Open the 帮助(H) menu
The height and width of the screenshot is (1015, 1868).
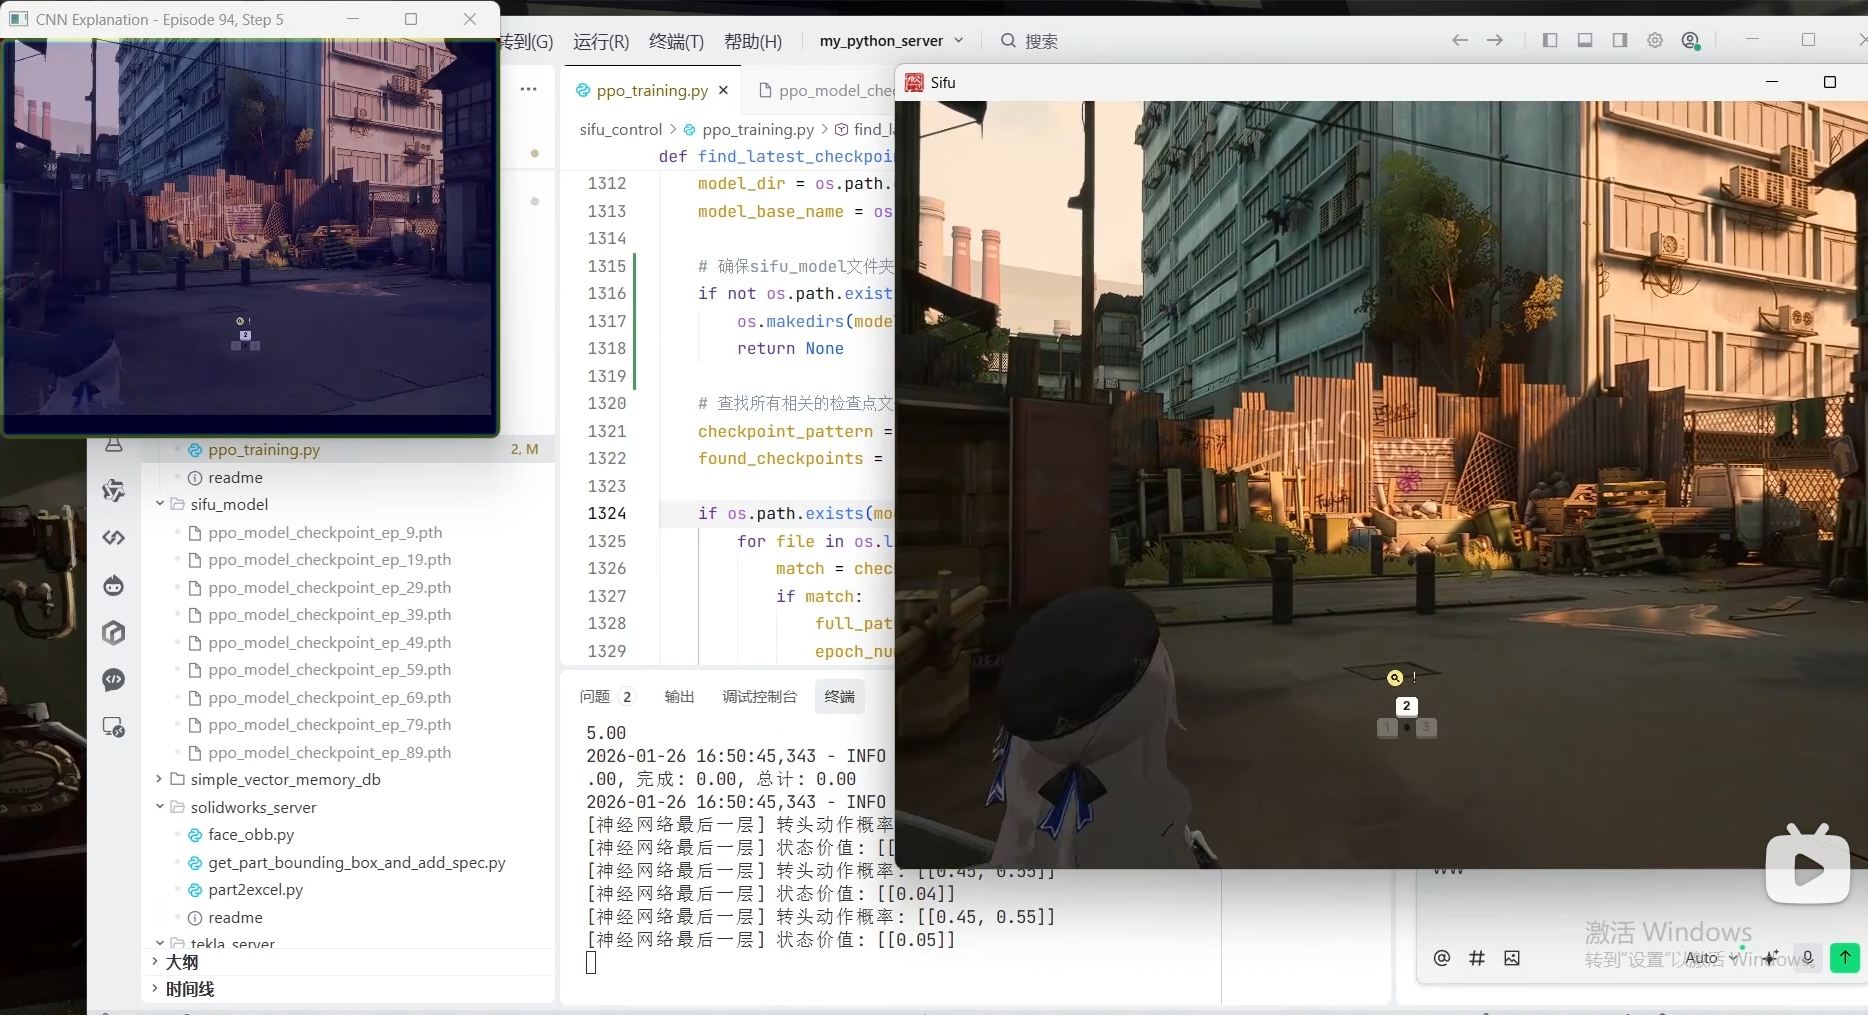752,41
